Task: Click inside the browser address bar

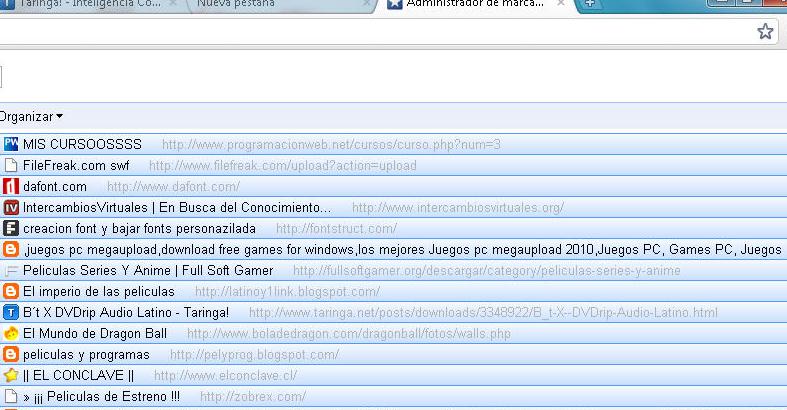Action: pyautogui.click(x=376, y=32)
